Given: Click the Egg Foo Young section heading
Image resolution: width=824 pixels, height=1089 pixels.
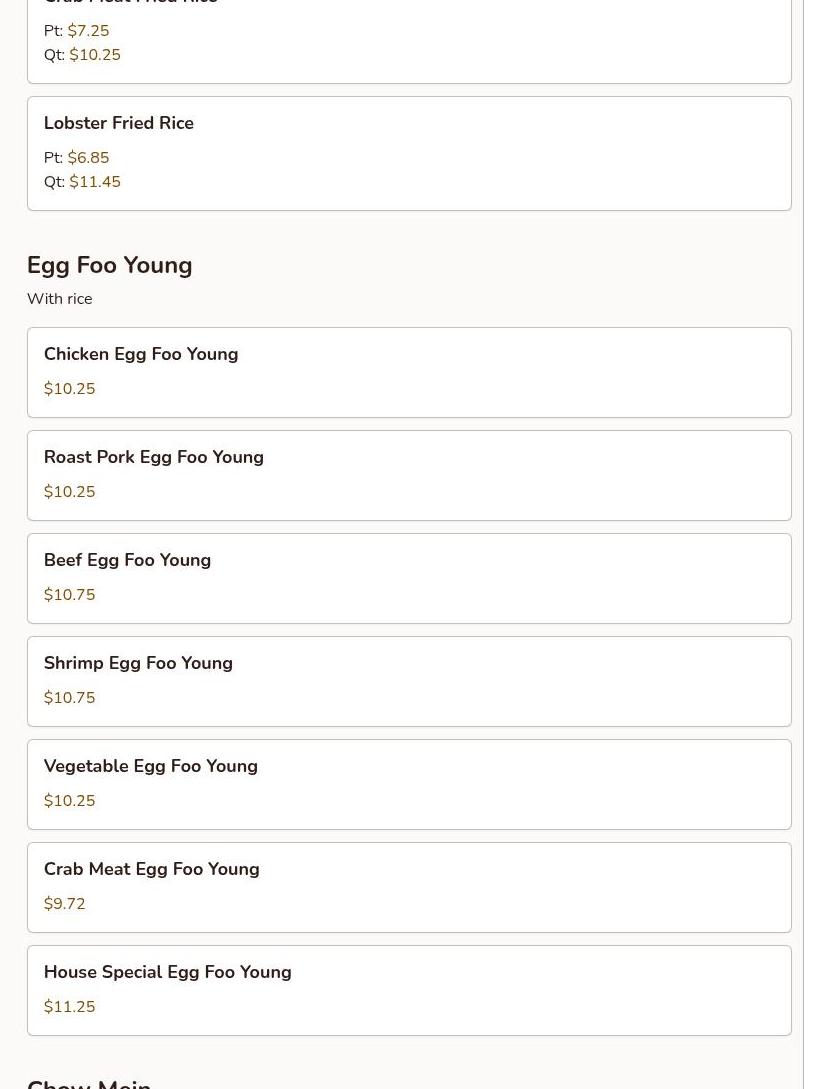Looking at the screenshot, I should (109, 265).
